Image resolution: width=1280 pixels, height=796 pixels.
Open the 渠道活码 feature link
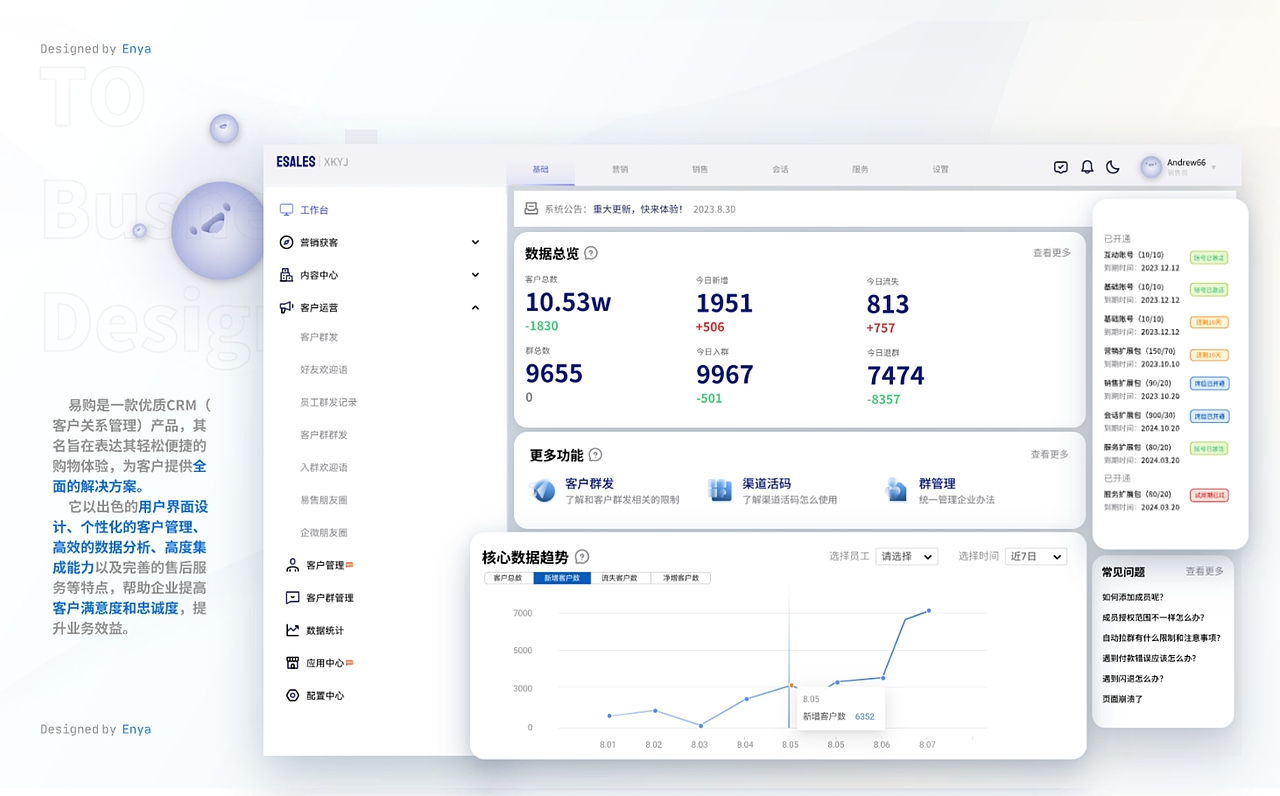pyautogui.click(x=767, y=484)
